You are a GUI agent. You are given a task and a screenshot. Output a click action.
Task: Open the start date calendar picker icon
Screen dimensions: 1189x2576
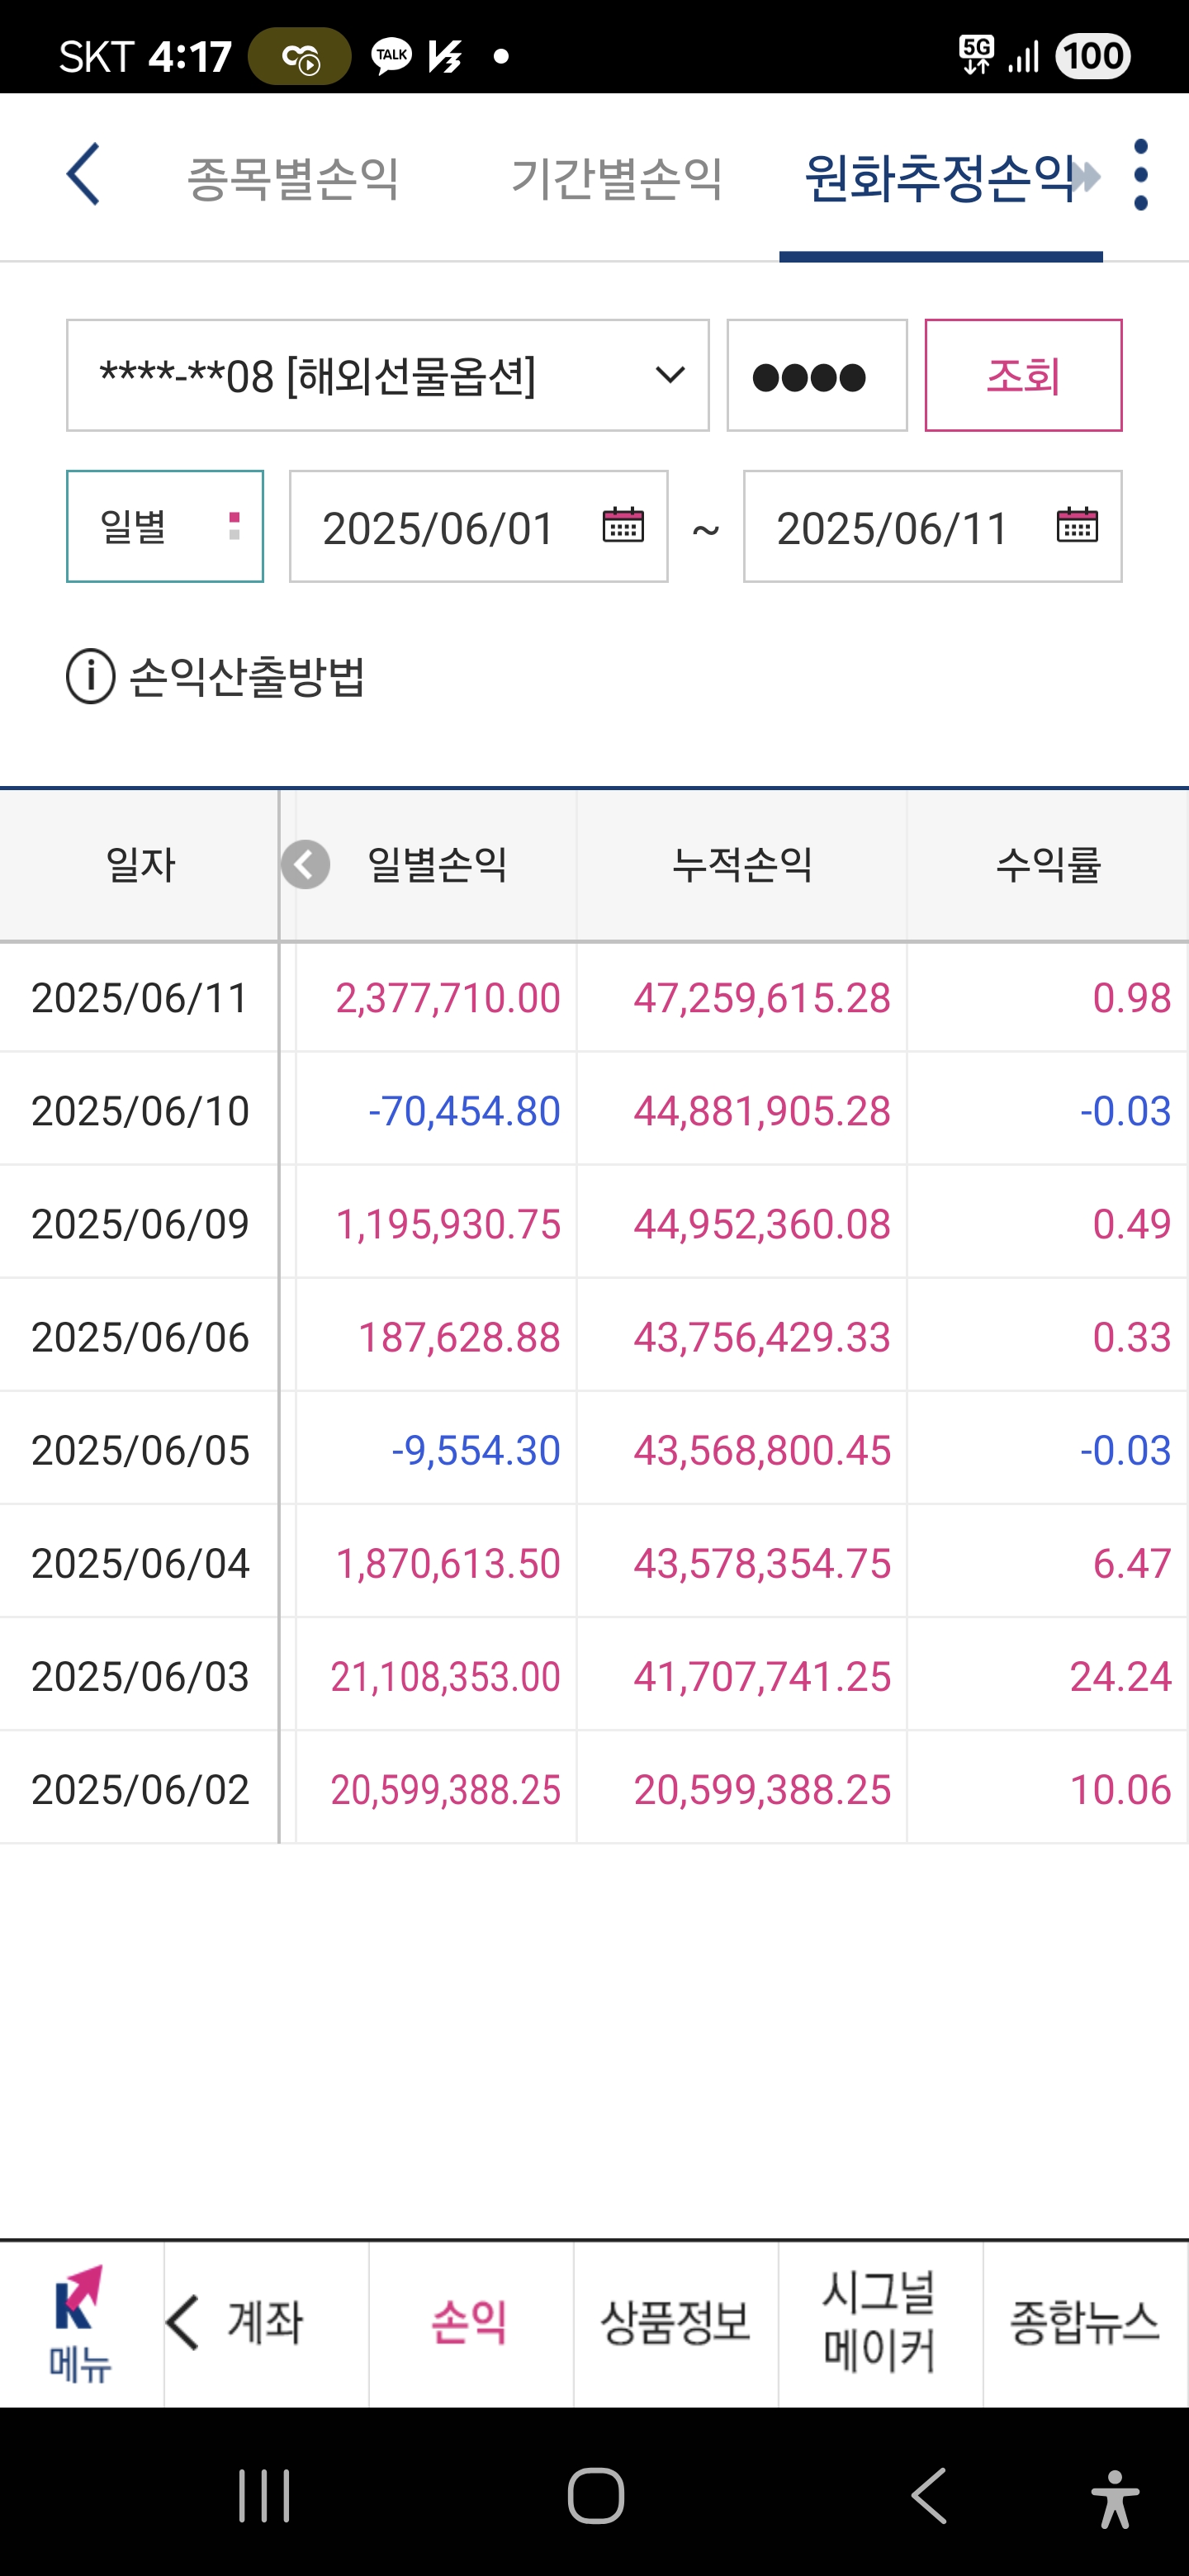pyautogui.click(x=623, y=525)
